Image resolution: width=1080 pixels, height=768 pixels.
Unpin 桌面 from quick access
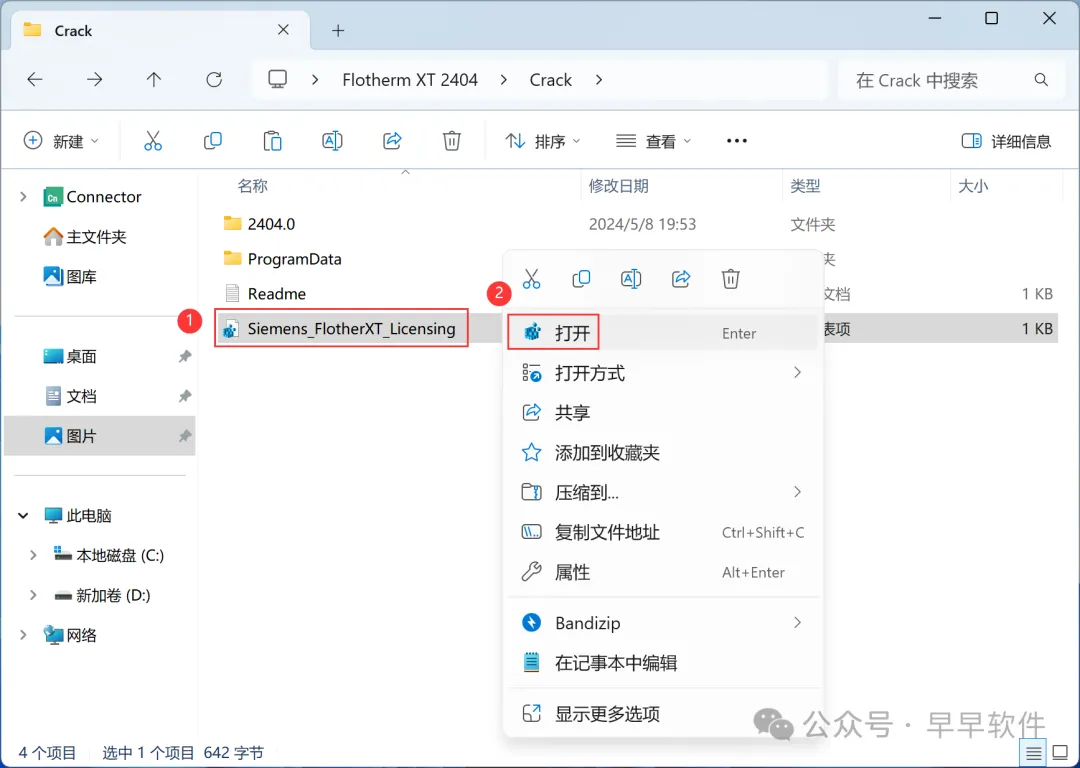[185, 356]
